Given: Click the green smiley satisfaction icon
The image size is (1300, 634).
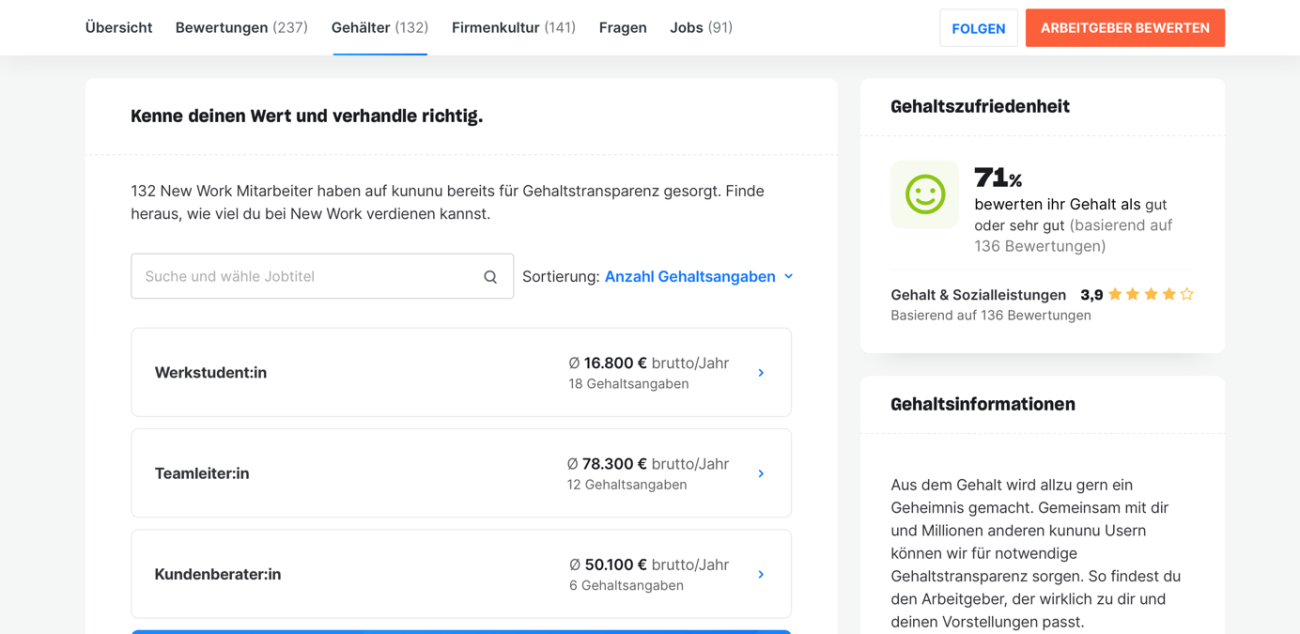Looking at the screenshot, I should pyautogui.click(x=925, y=194).
